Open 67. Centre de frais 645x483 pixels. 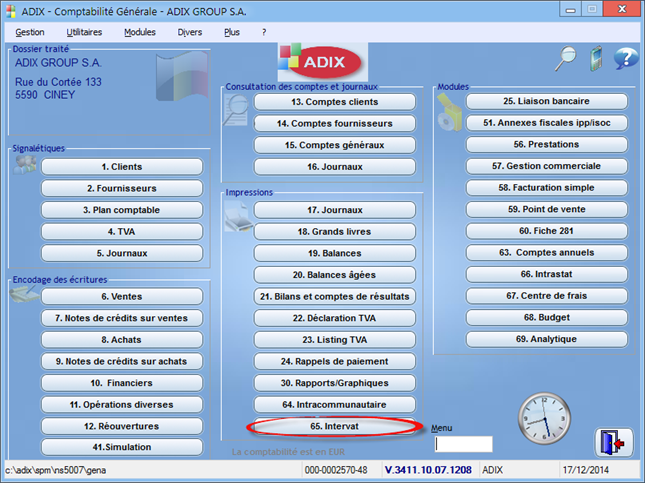click(547, 295)
